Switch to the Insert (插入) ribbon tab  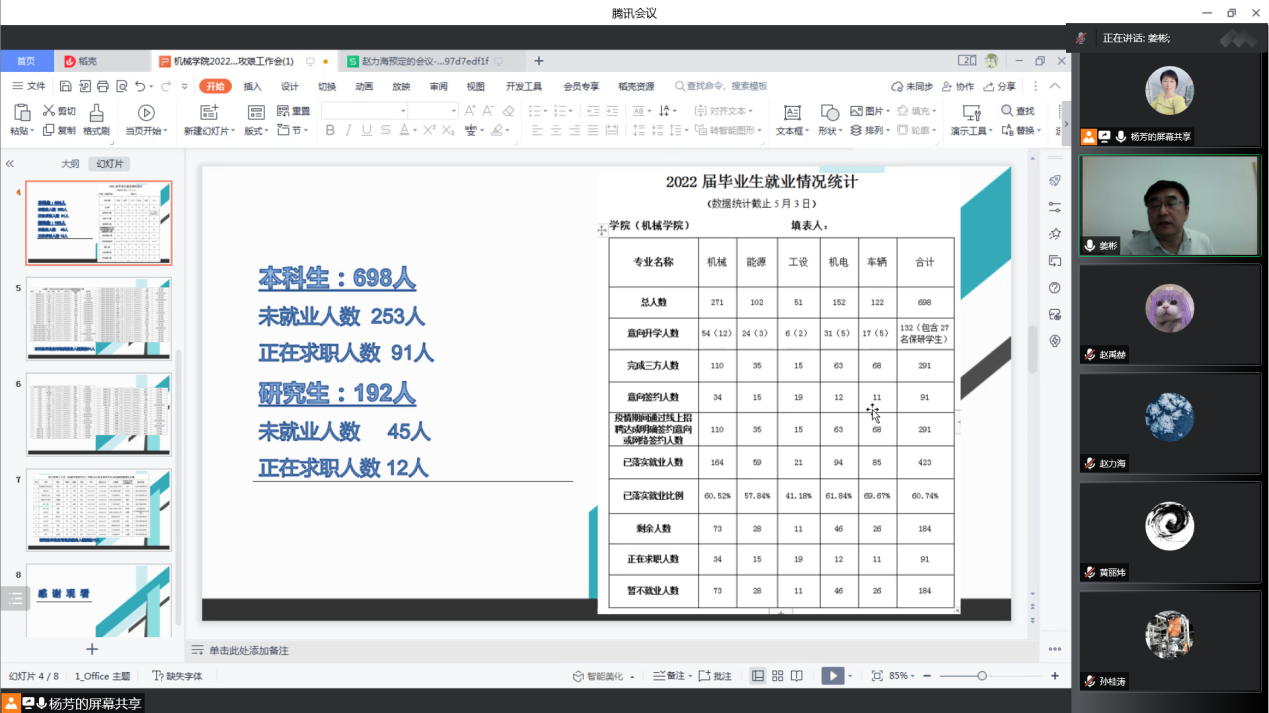click(252, 87)
